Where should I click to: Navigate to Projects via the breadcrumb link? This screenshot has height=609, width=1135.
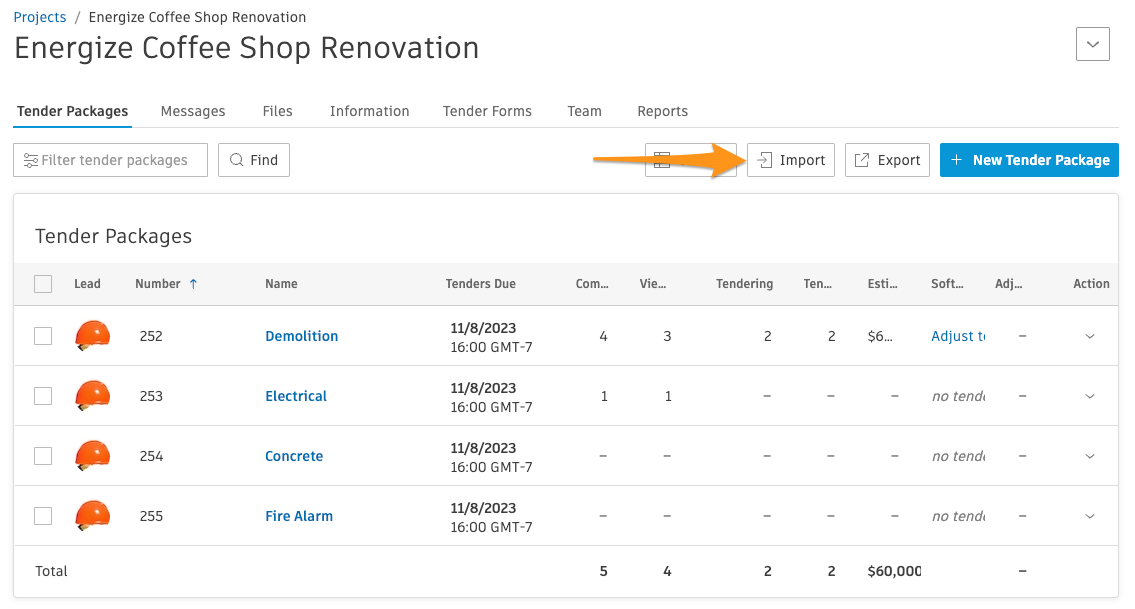point(39,16)
